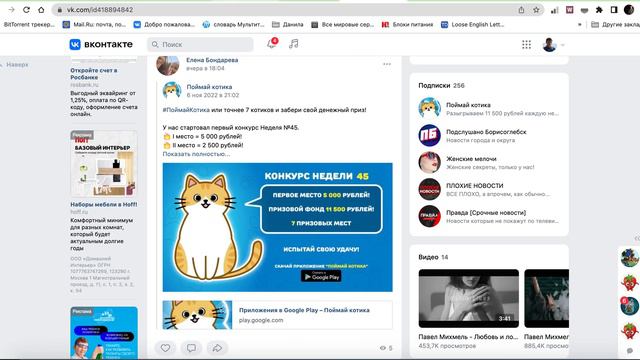This screenshot has width=640, height=360.
Task: Click the VK logo icon
Action: point(75,44)
